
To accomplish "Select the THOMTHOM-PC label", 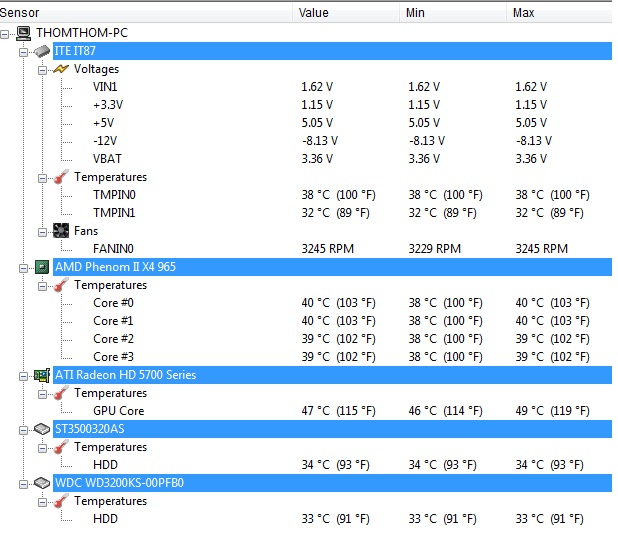I will tap(82, 33).
